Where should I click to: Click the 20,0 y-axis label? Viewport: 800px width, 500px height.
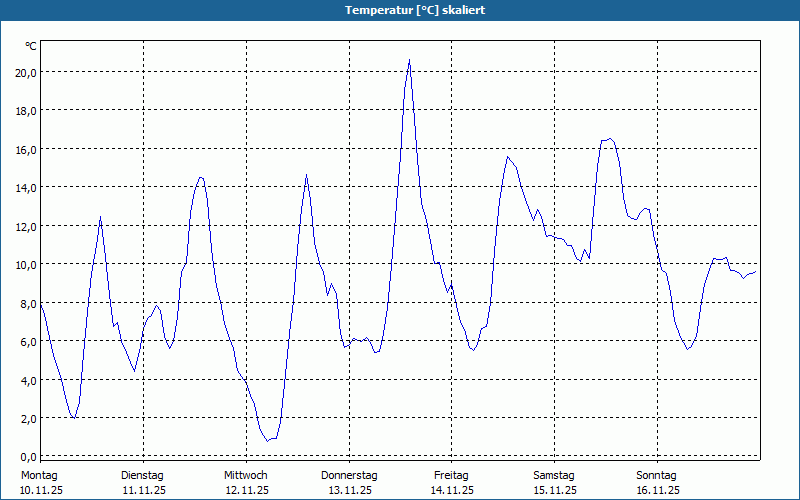point(26,72)
